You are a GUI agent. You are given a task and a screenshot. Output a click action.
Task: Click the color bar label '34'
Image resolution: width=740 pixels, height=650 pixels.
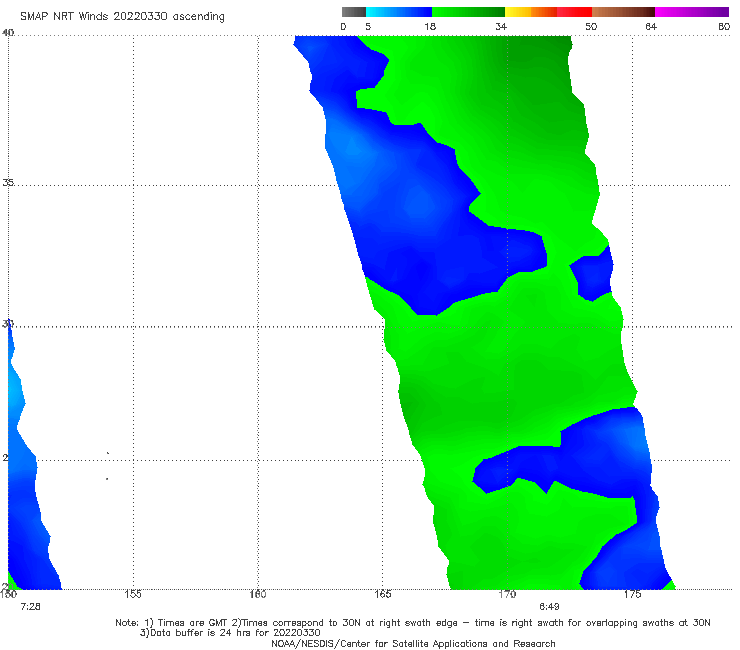501,26
